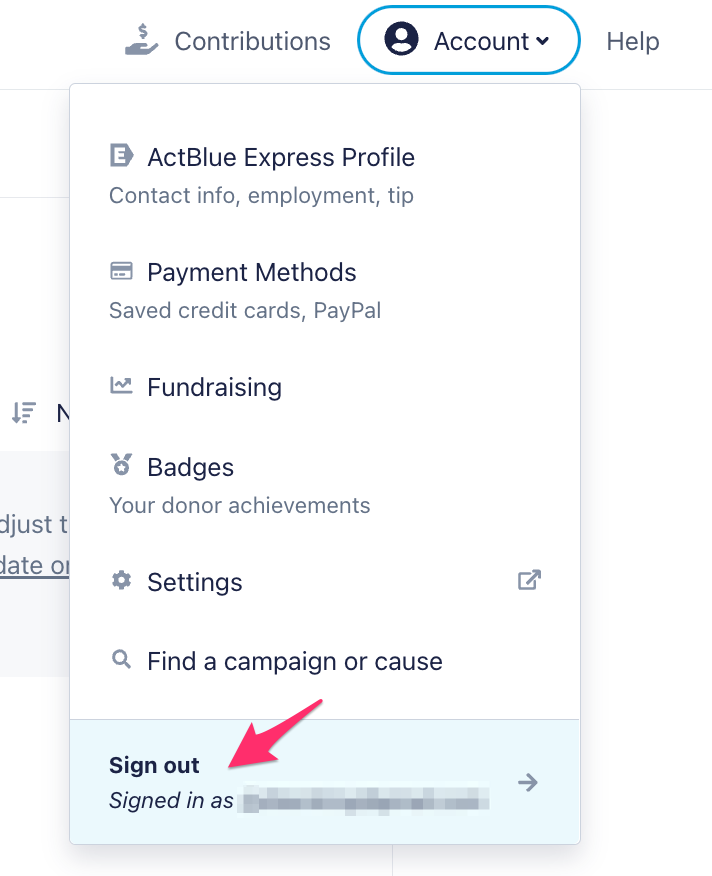Go to Contributions page
The image size is (712, 876).
(x=251, y=41)
